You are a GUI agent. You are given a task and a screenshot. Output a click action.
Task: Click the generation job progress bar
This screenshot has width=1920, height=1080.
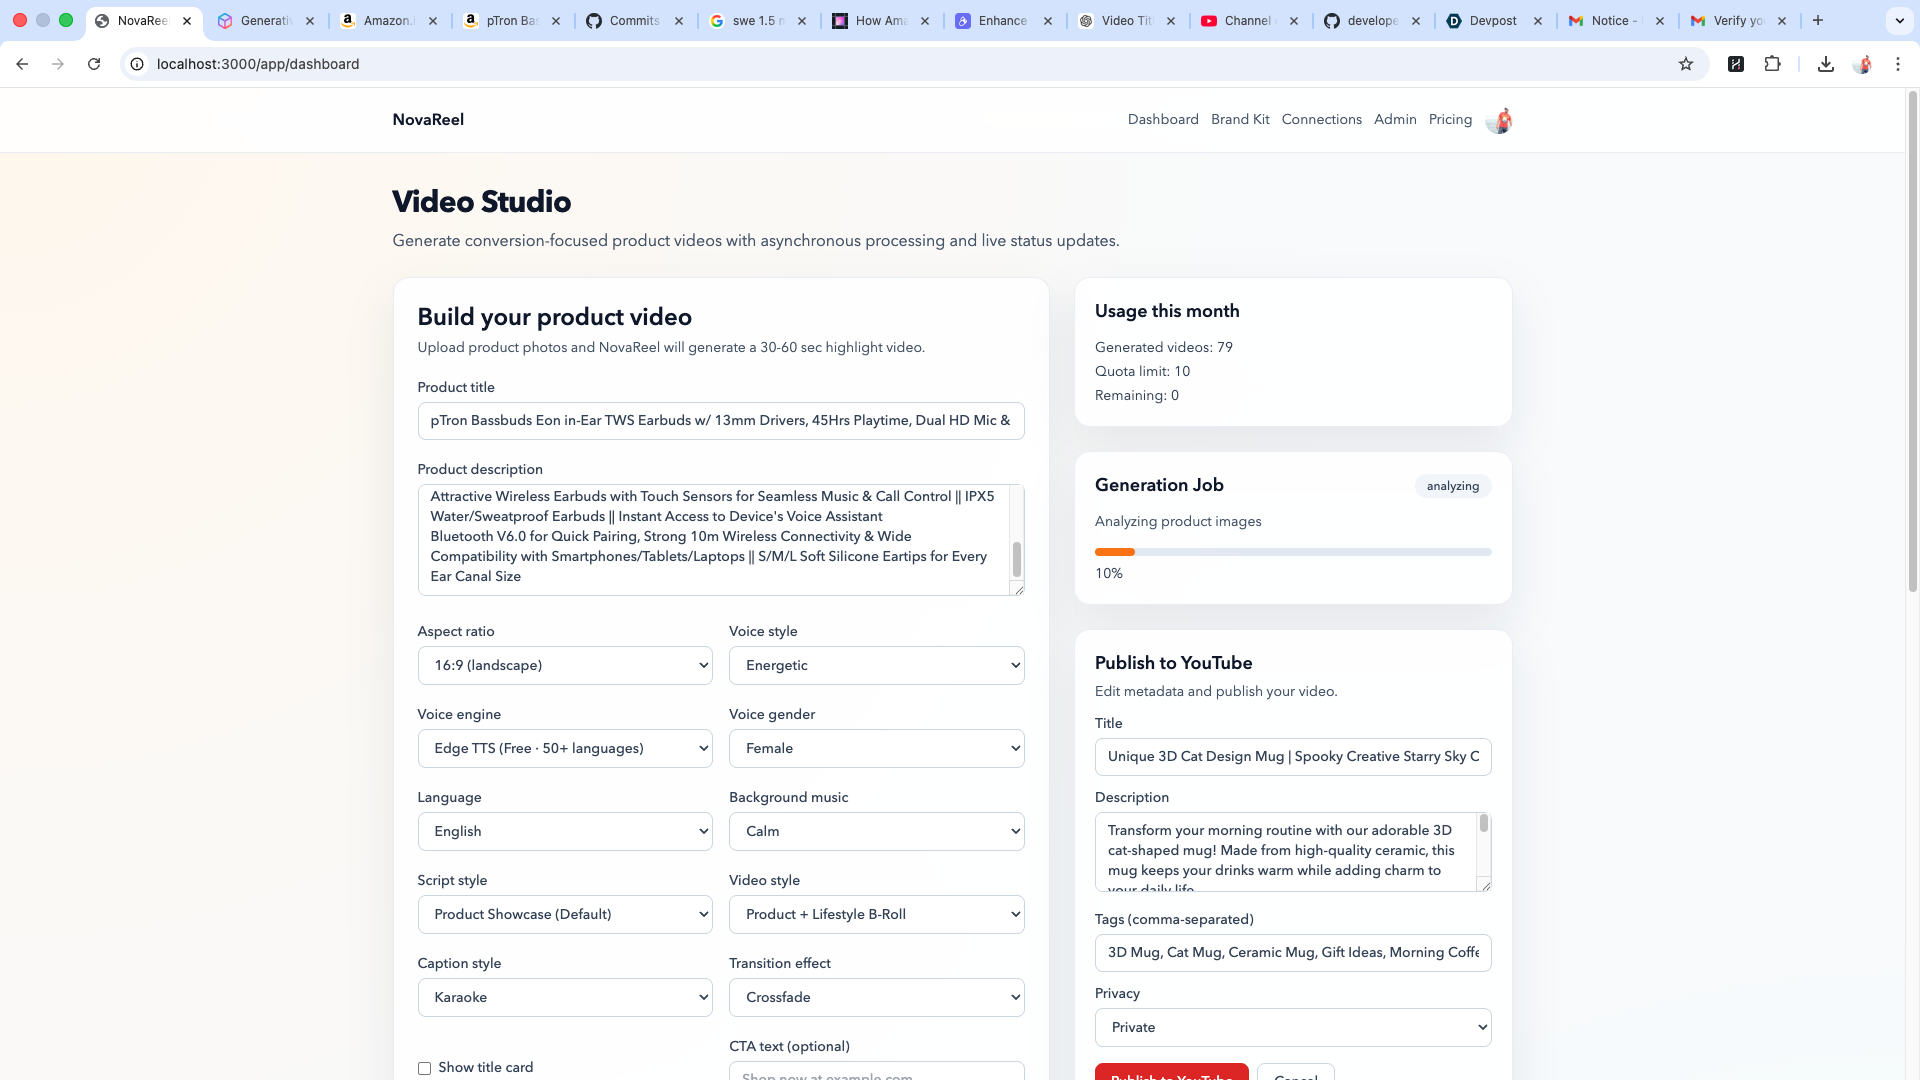pos(1293,552)
